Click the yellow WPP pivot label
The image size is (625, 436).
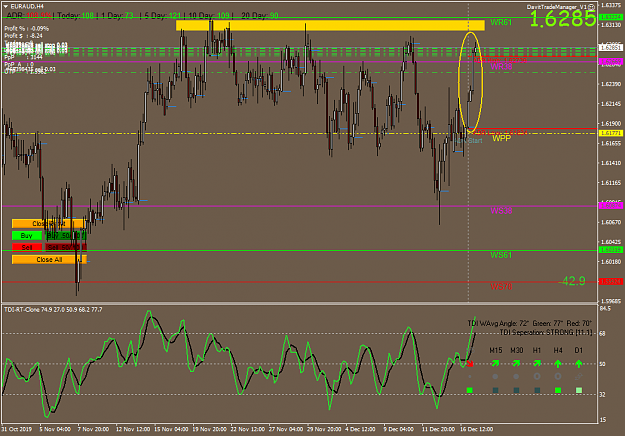pos(501,138)
